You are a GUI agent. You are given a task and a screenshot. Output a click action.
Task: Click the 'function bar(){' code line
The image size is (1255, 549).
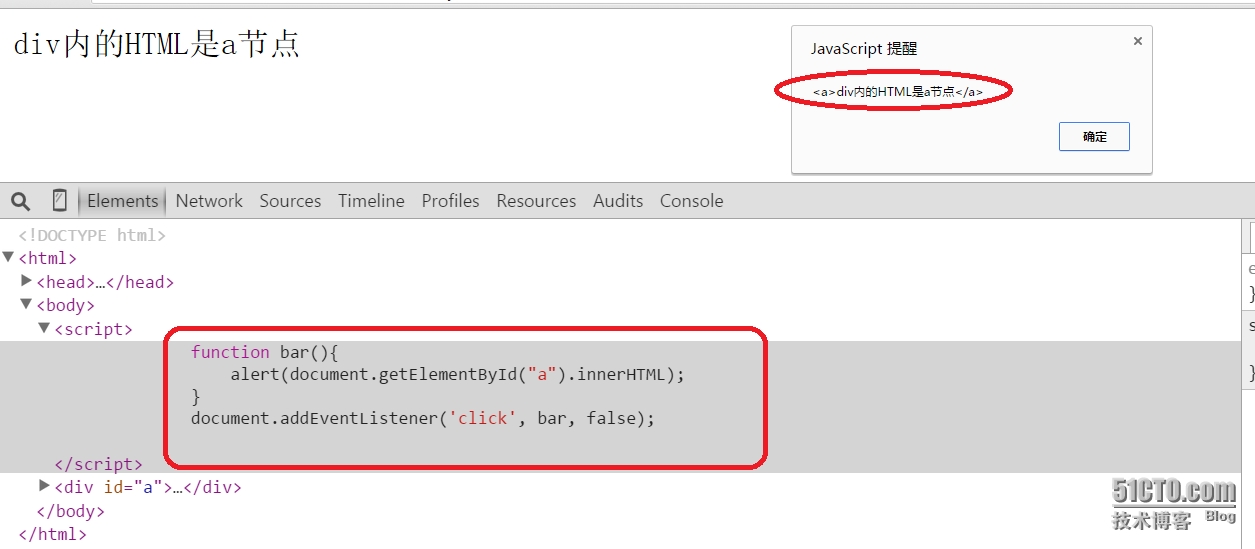pyautogui.click(x=266, y=352)
